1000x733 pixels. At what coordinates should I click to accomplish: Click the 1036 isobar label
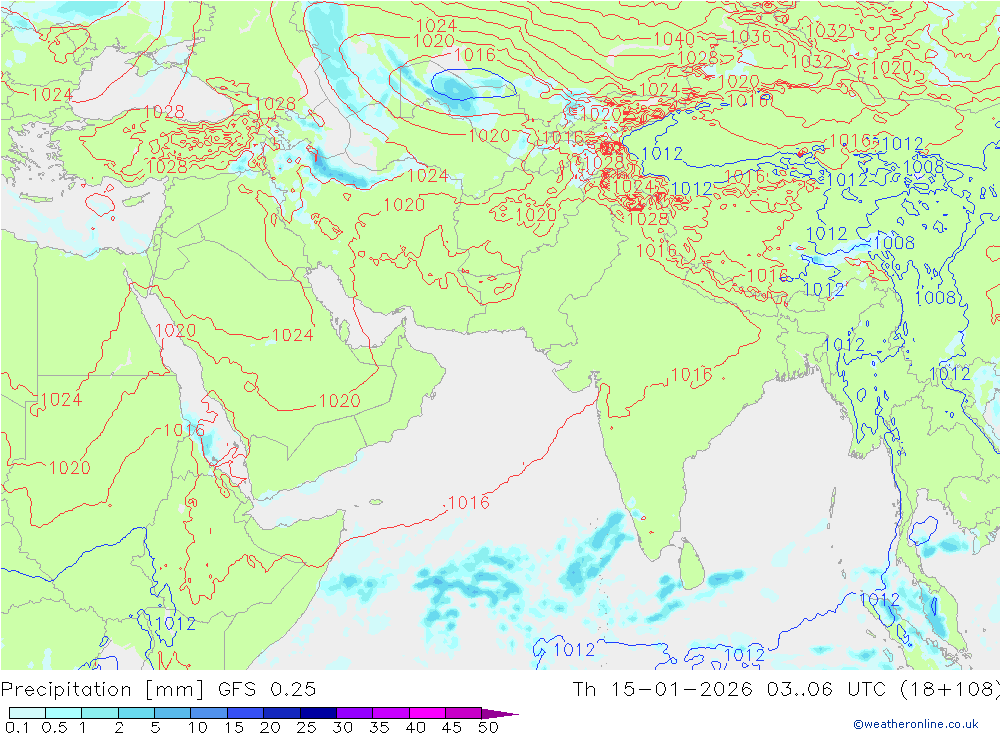[750, 36]
